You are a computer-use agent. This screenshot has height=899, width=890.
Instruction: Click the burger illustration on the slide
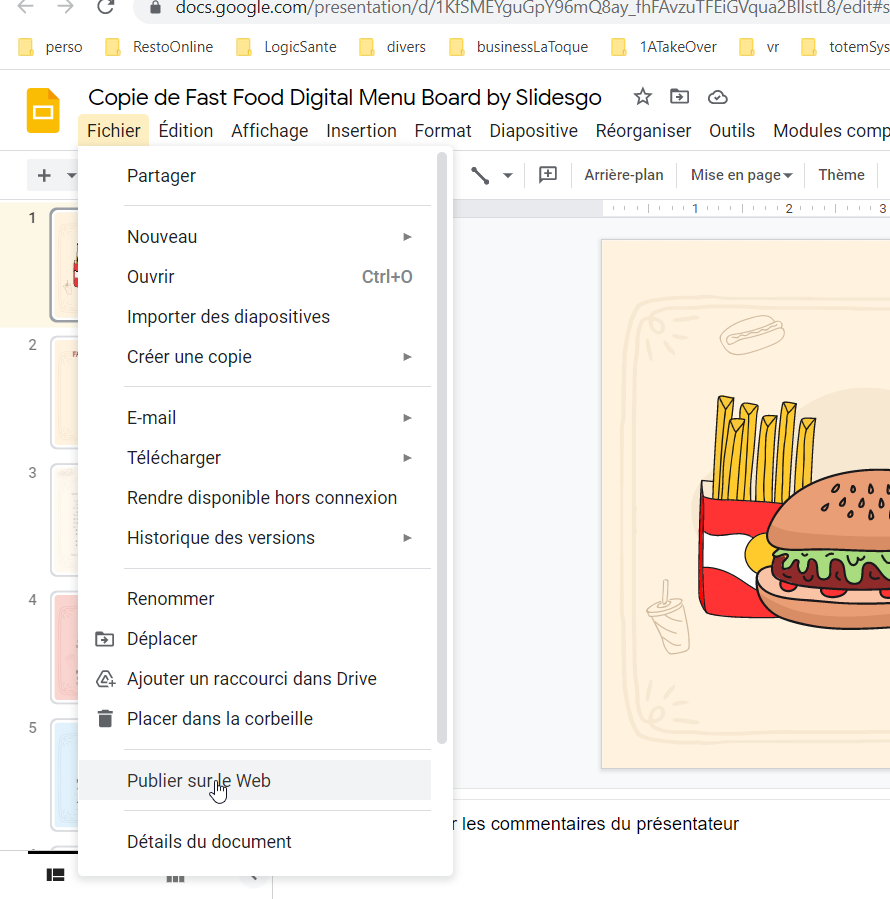(x=825, y=549)
